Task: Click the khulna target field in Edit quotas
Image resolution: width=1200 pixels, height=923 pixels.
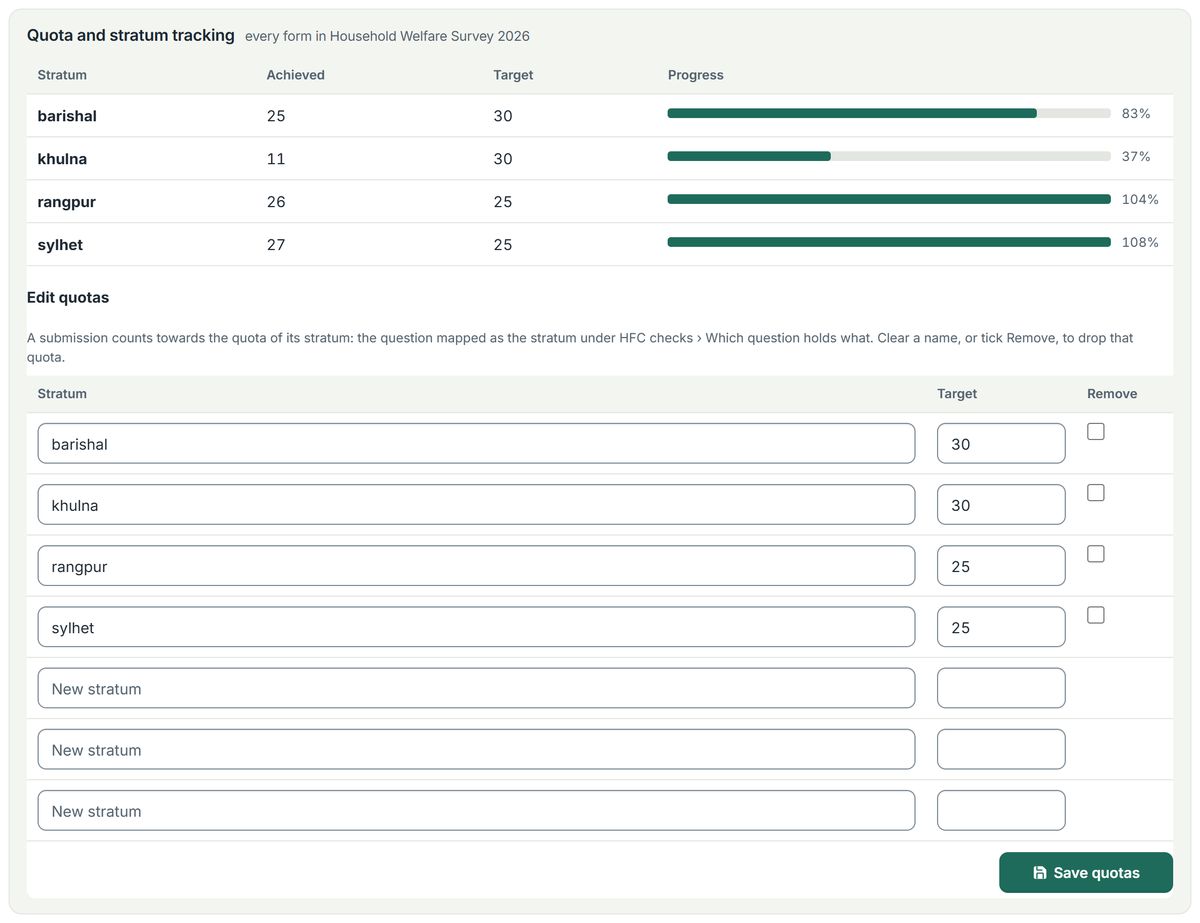Action: [x=1001, y=505]
